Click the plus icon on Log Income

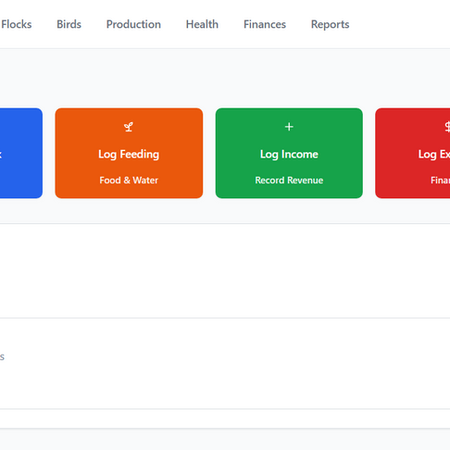[289, 127]
